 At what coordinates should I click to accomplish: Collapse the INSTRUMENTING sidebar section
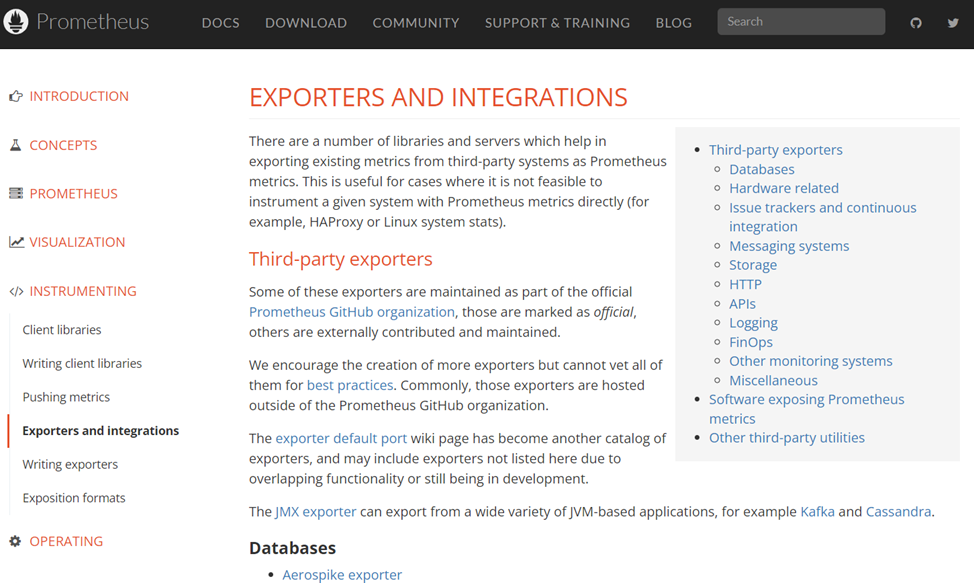(x=83, y=291)
